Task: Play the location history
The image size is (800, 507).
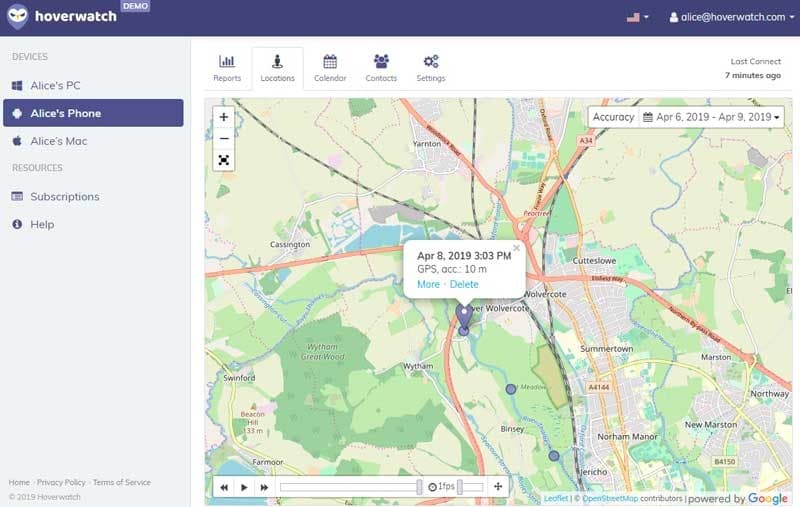Action: coord(244,487)
